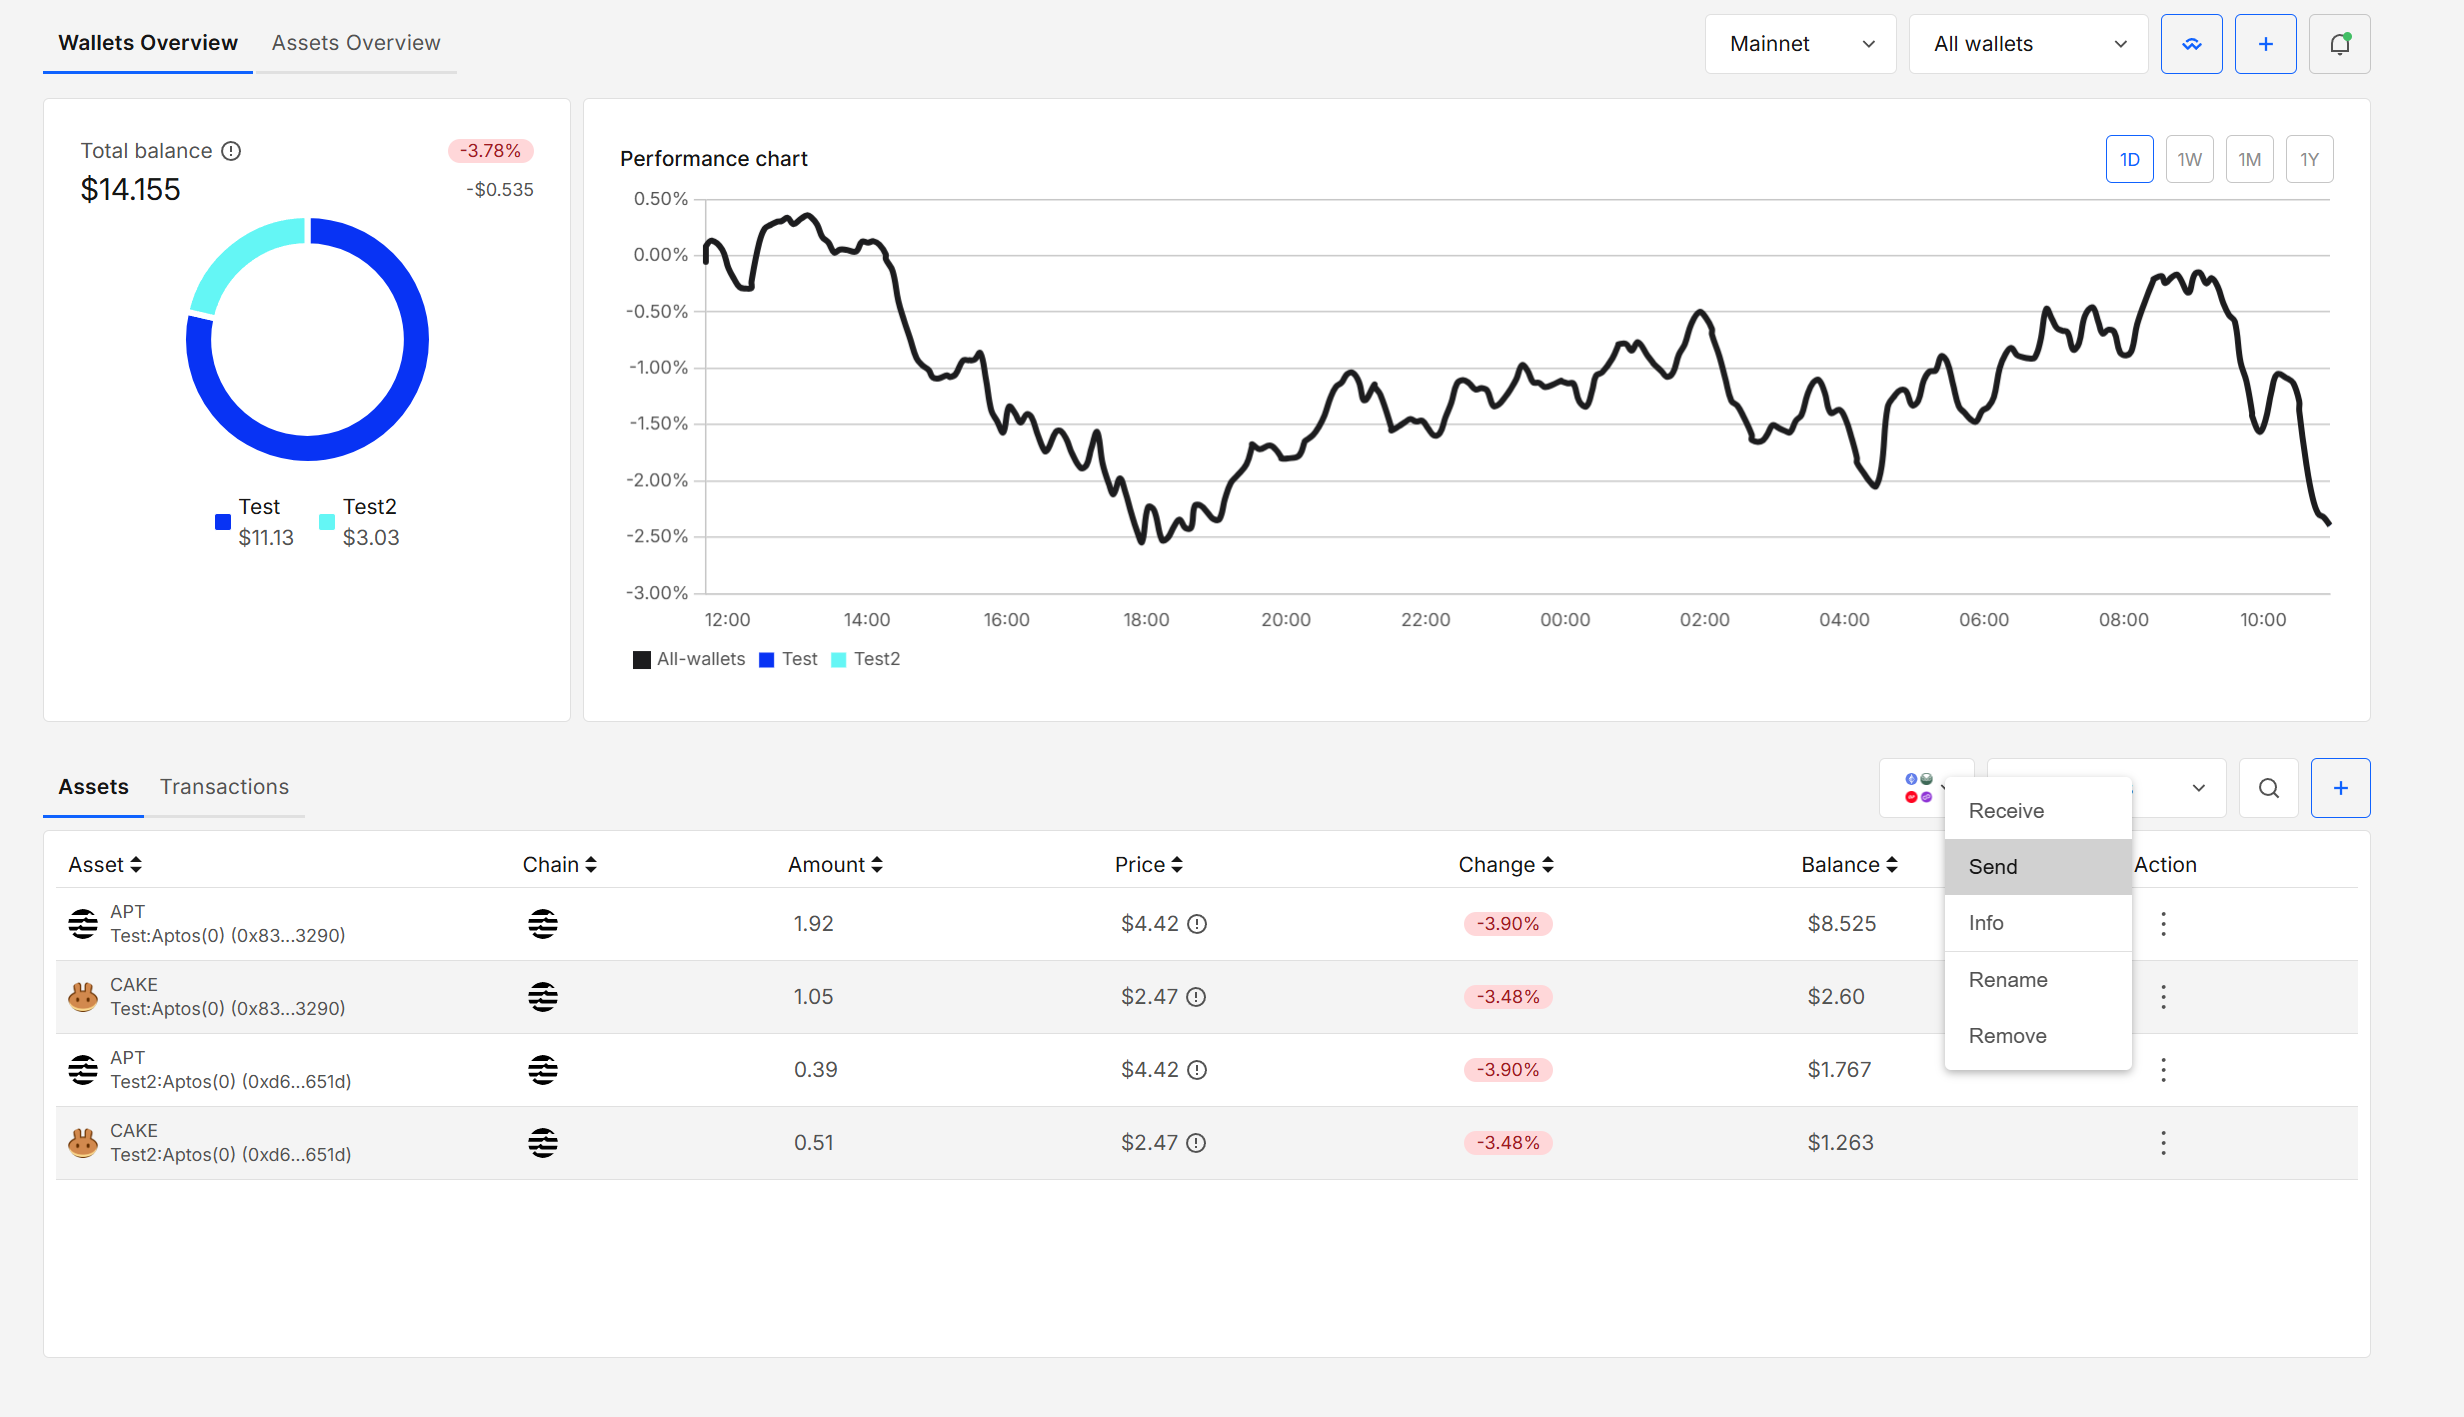Click the search magnifier icon
This screenshot has width=2464, height=1417.
pos(2268,788)
